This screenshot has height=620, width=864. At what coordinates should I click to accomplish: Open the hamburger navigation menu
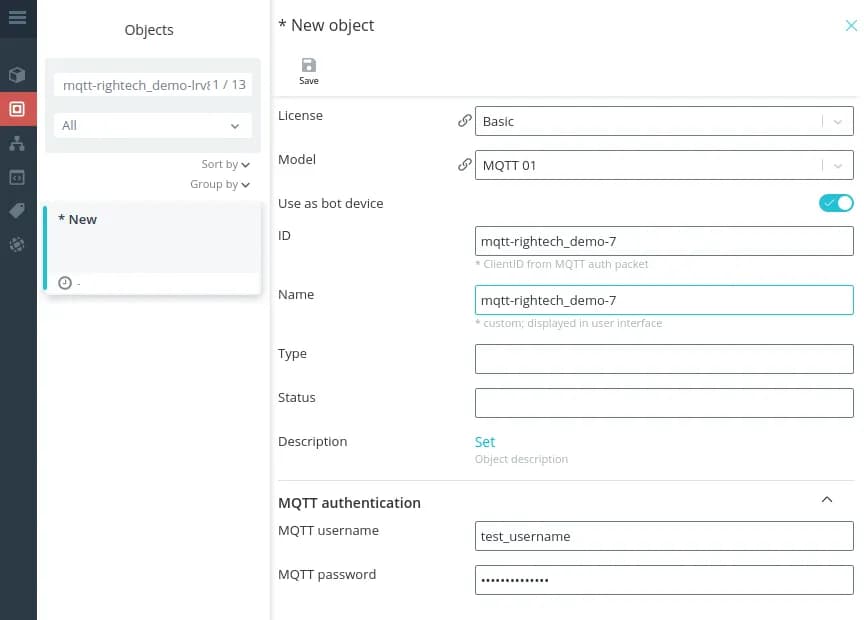tap(17, 17)
